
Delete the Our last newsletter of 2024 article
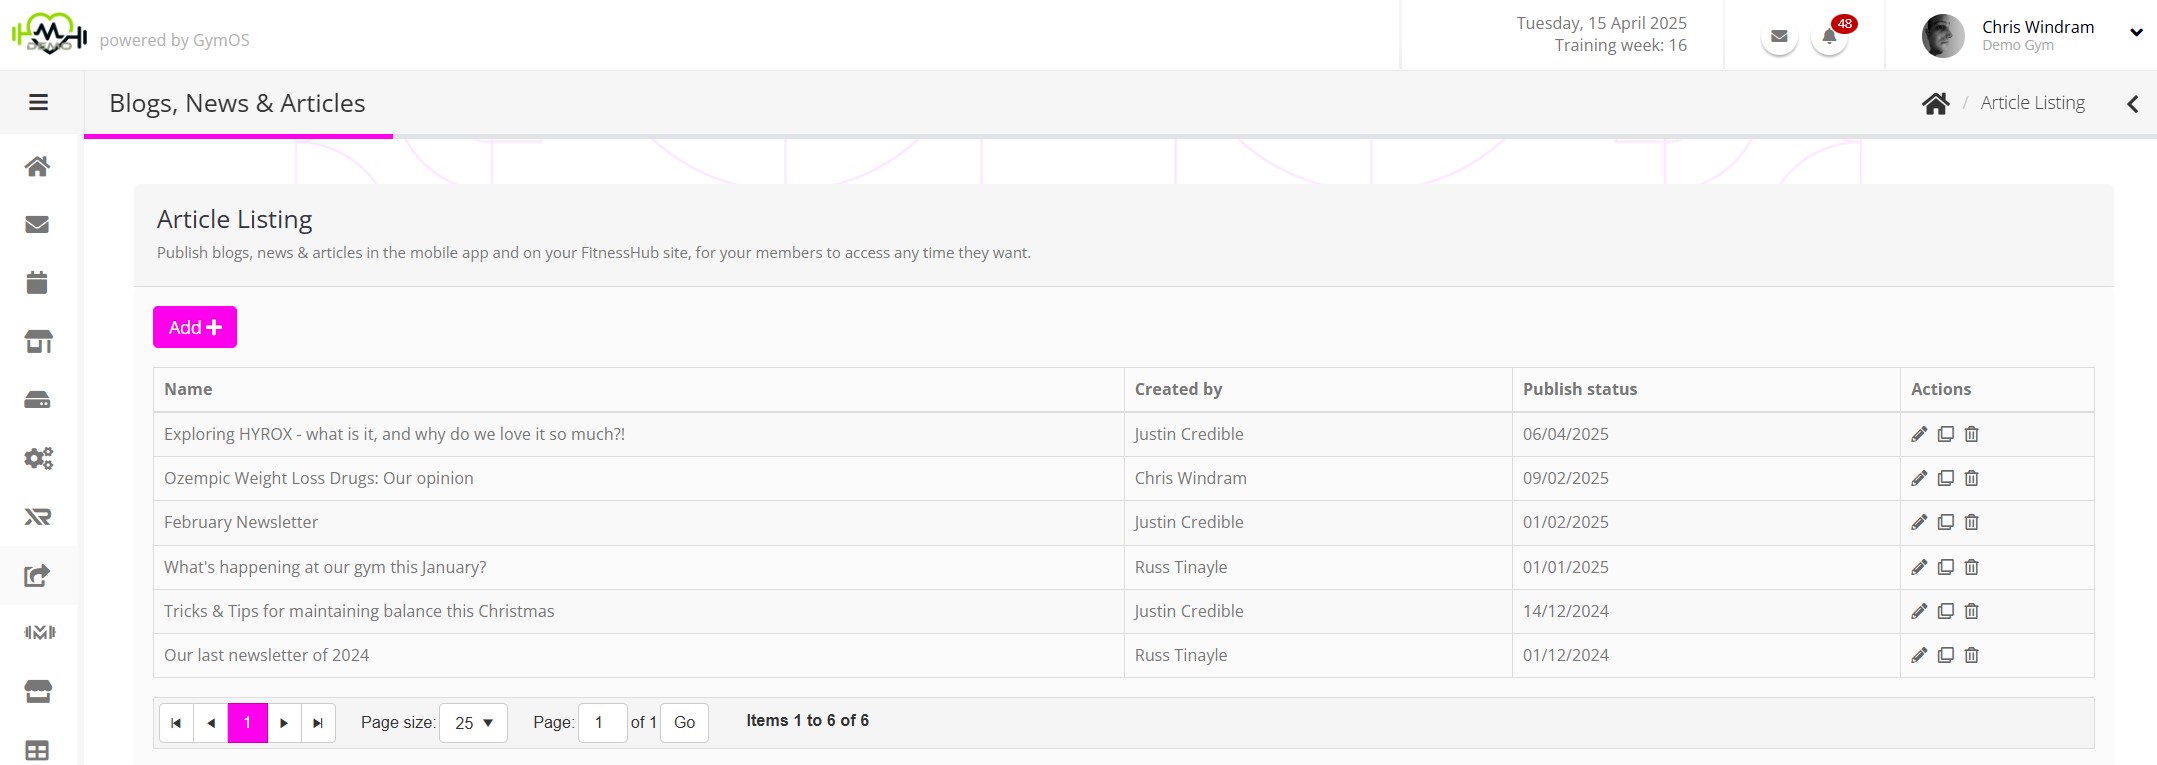pyautogui.click(x=1971, y=655)
